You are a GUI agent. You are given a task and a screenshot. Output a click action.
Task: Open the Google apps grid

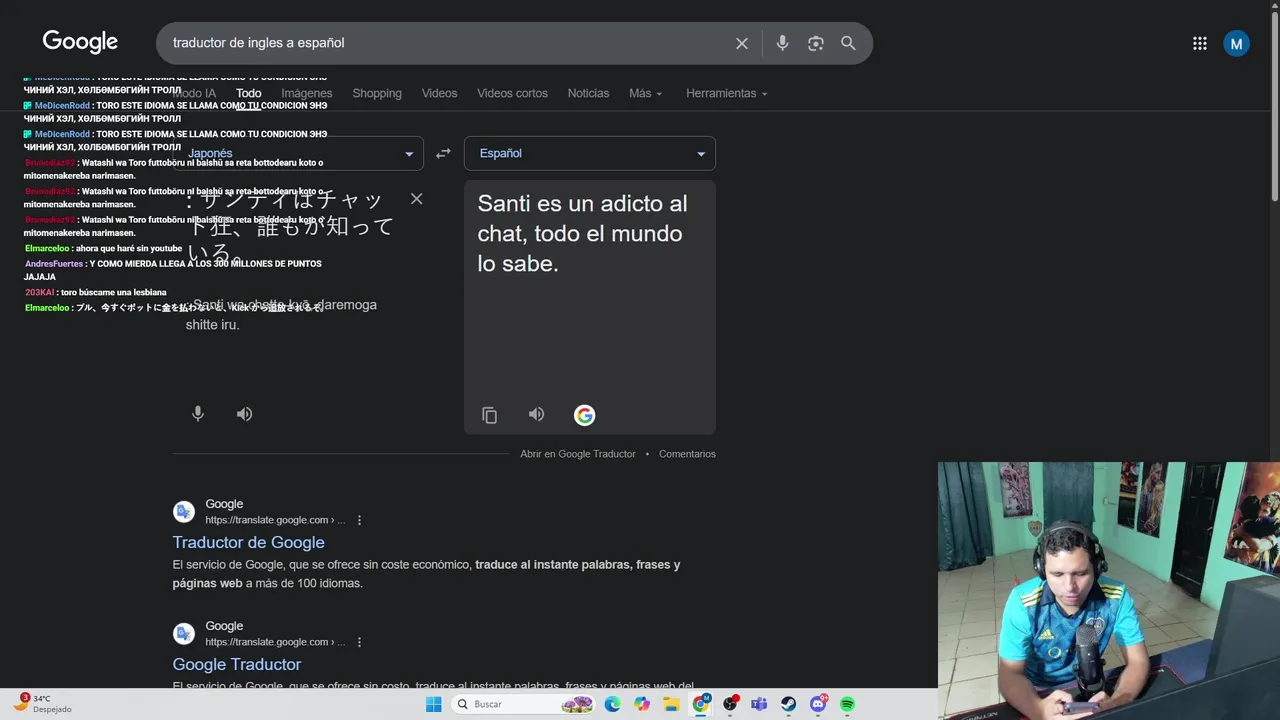tap(1200, 43)
